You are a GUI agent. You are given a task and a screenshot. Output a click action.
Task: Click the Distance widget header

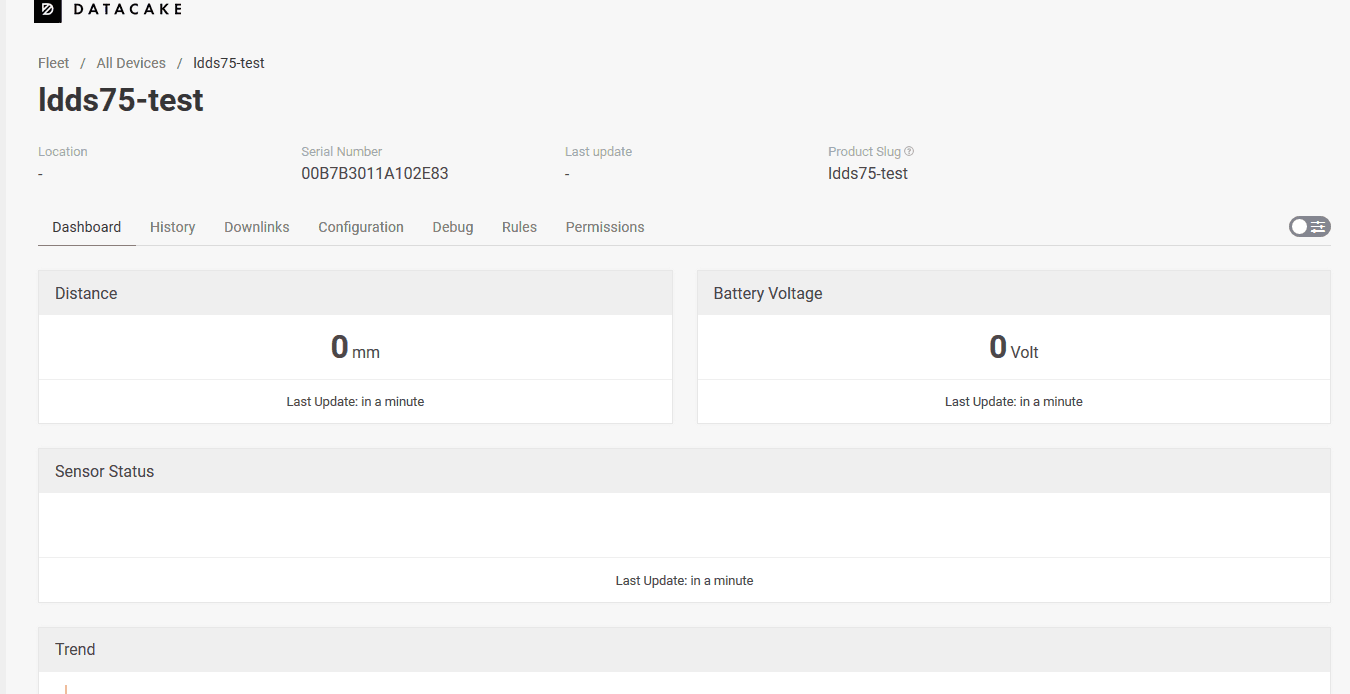pos(355,293)
